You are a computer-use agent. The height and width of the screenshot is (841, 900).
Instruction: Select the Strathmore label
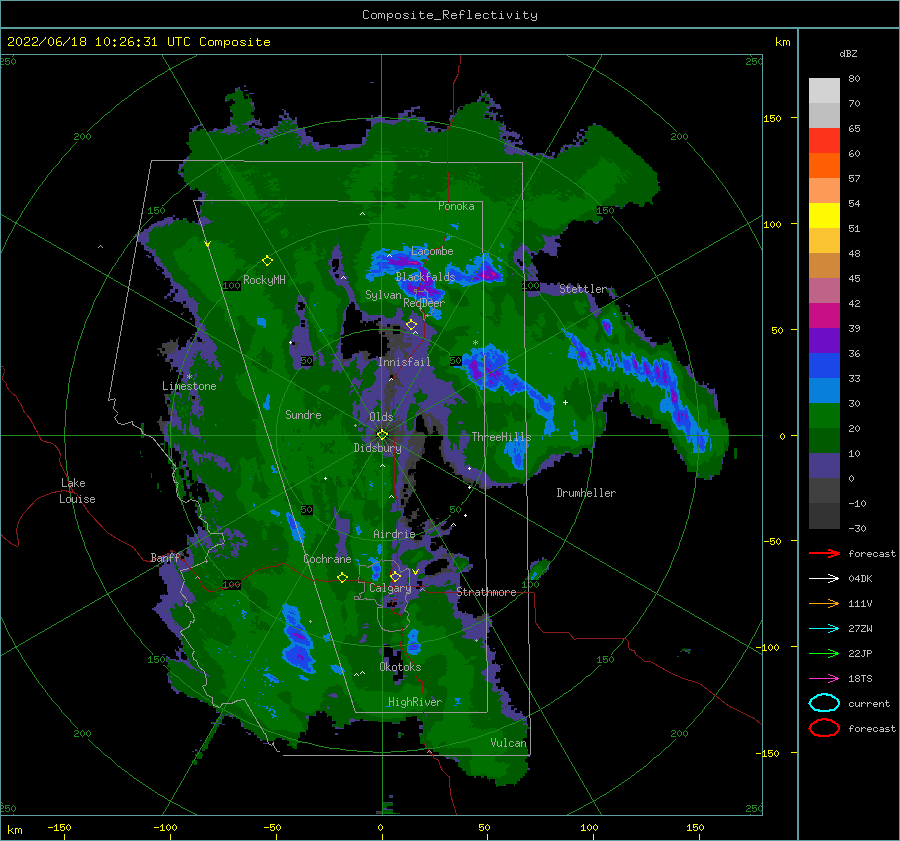click(486, 592)
